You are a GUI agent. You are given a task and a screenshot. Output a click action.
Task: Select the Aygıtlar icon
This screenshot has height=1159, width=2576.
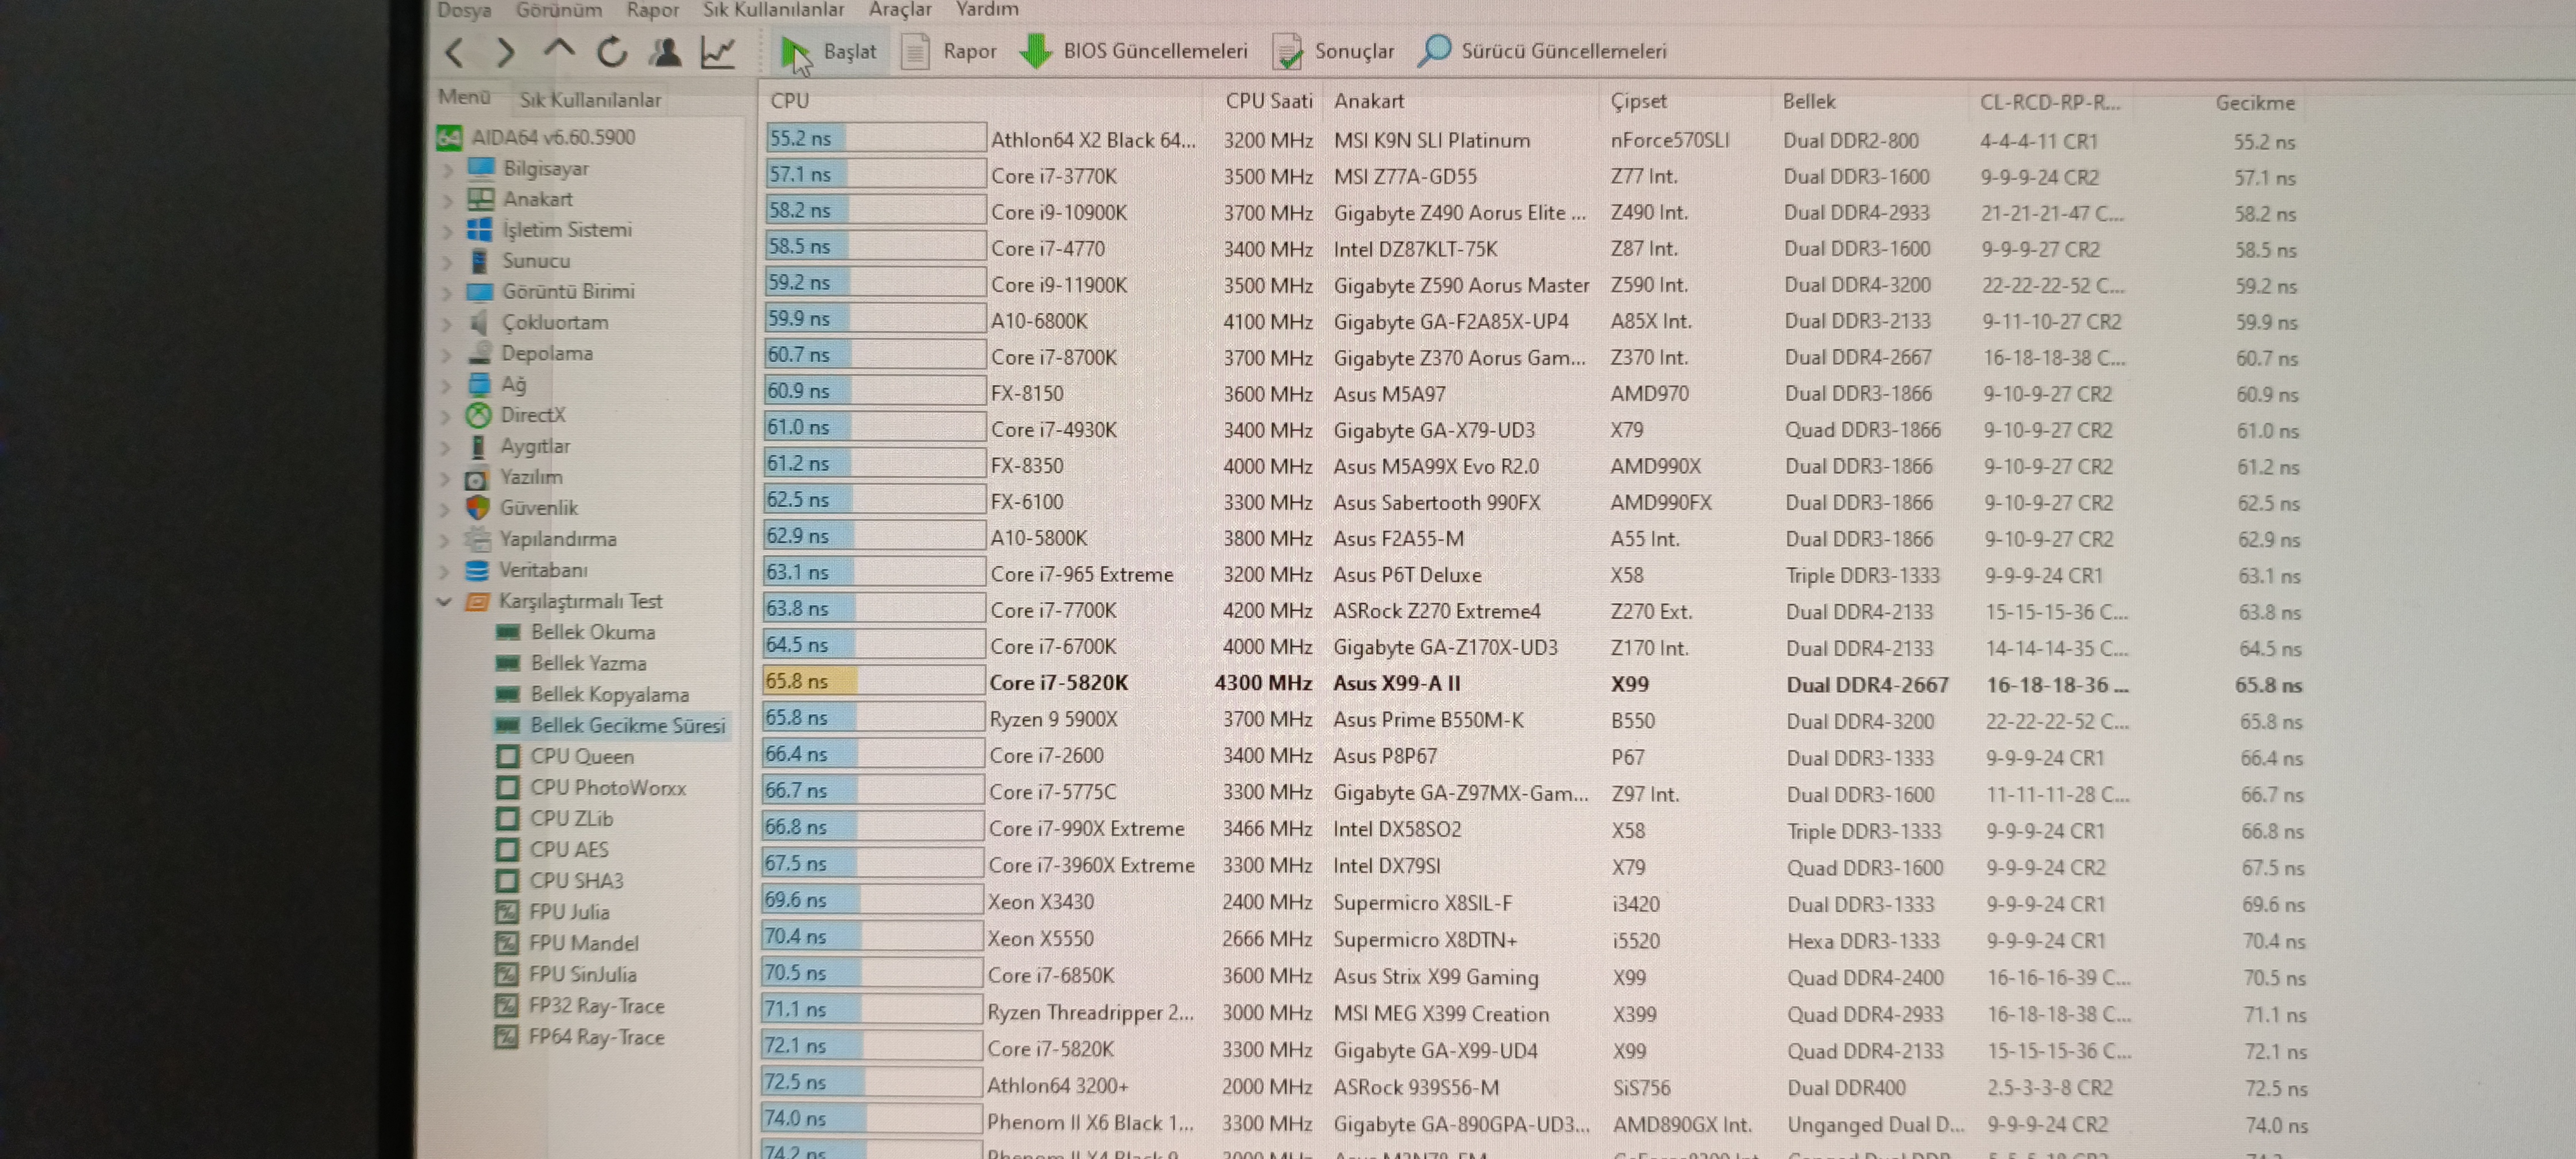click(479, 446)
